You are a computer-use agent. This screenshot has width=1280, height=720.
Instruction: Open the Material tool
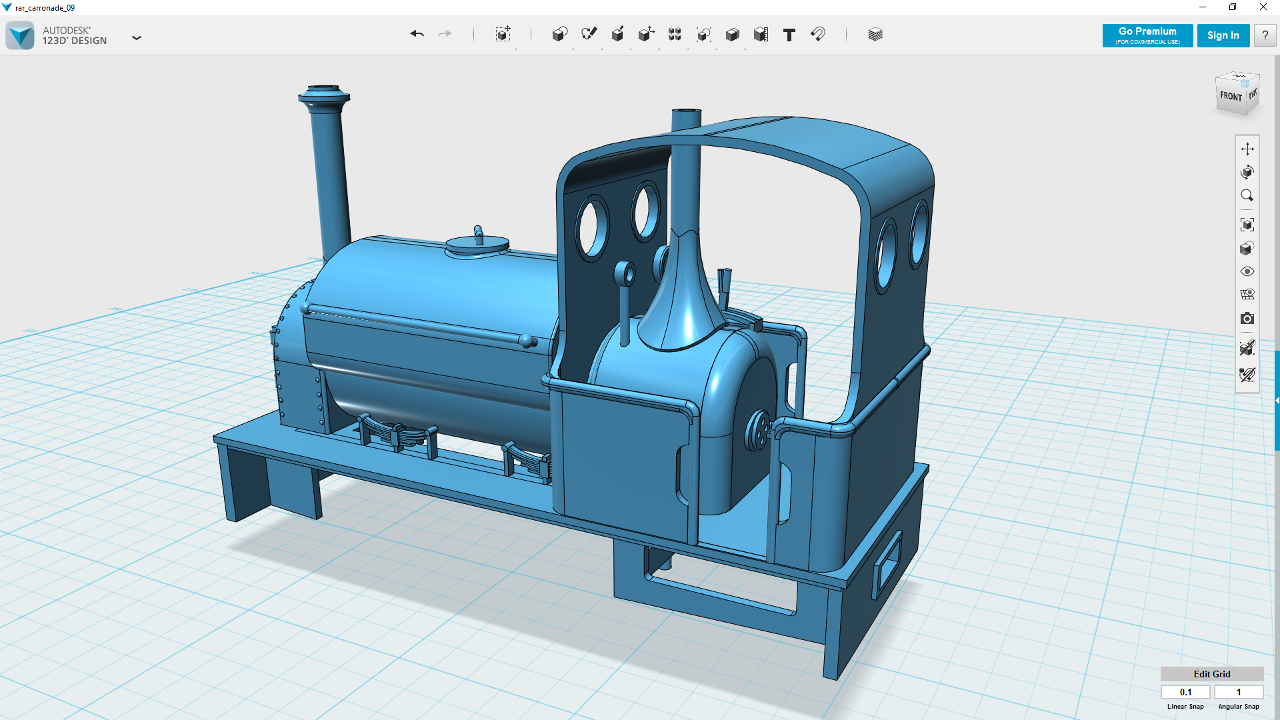tap(876, 34)
